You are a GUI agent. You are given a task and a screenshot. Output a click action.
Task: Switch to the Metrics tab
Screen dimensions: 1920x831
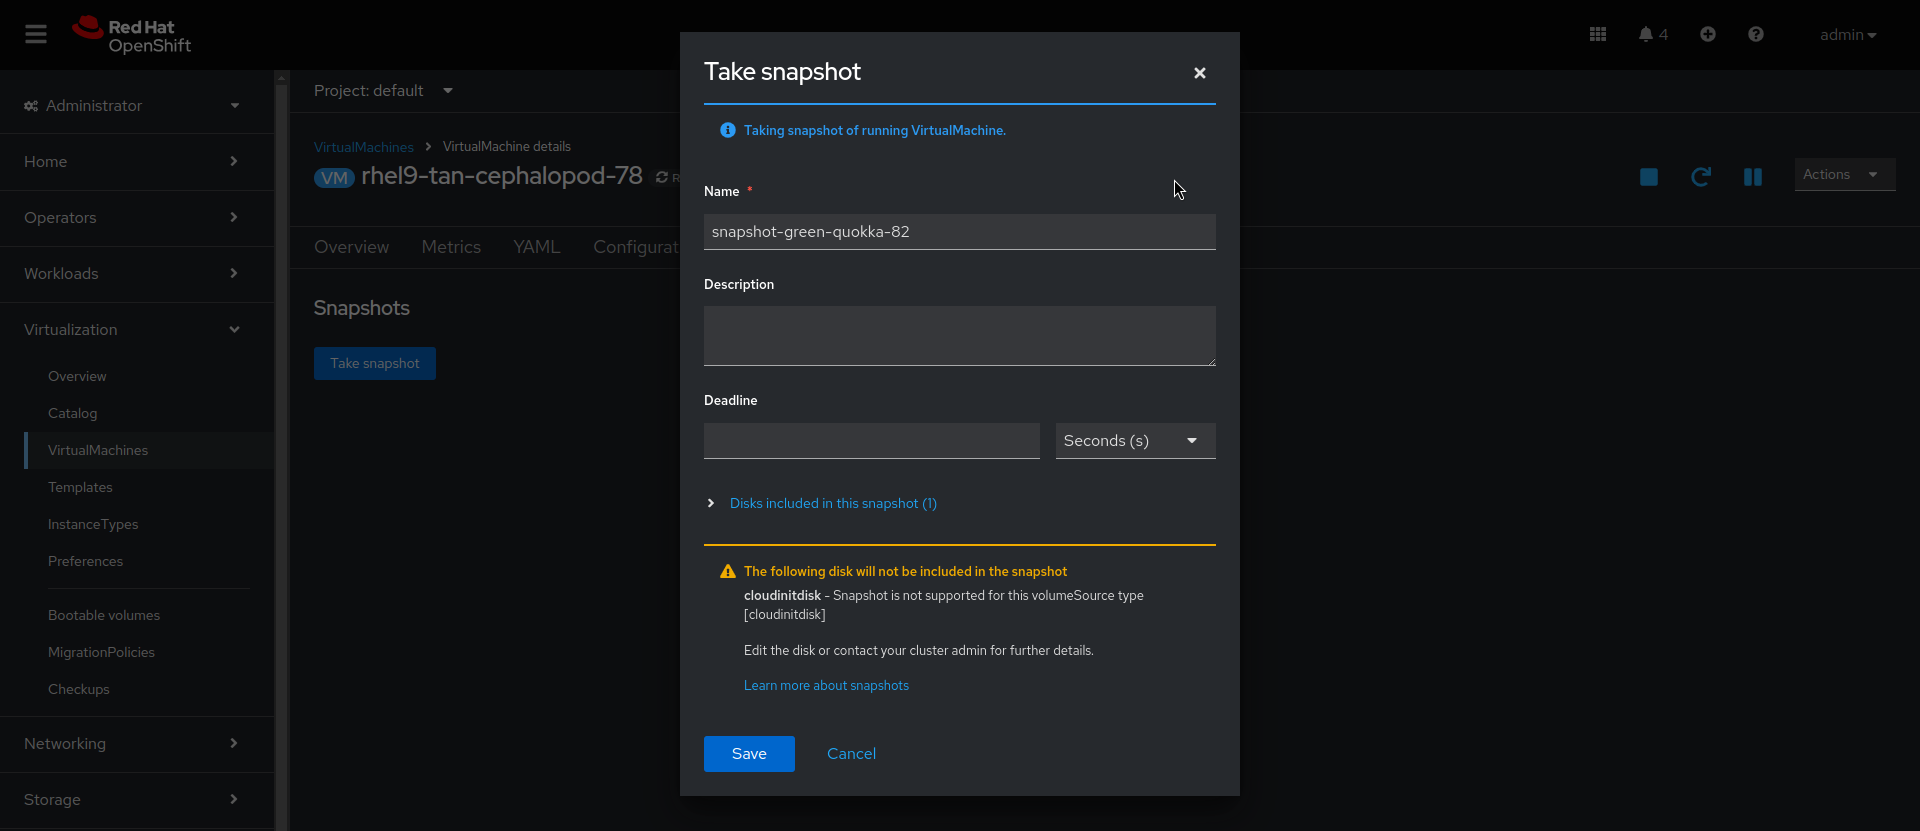pos(451,247)
